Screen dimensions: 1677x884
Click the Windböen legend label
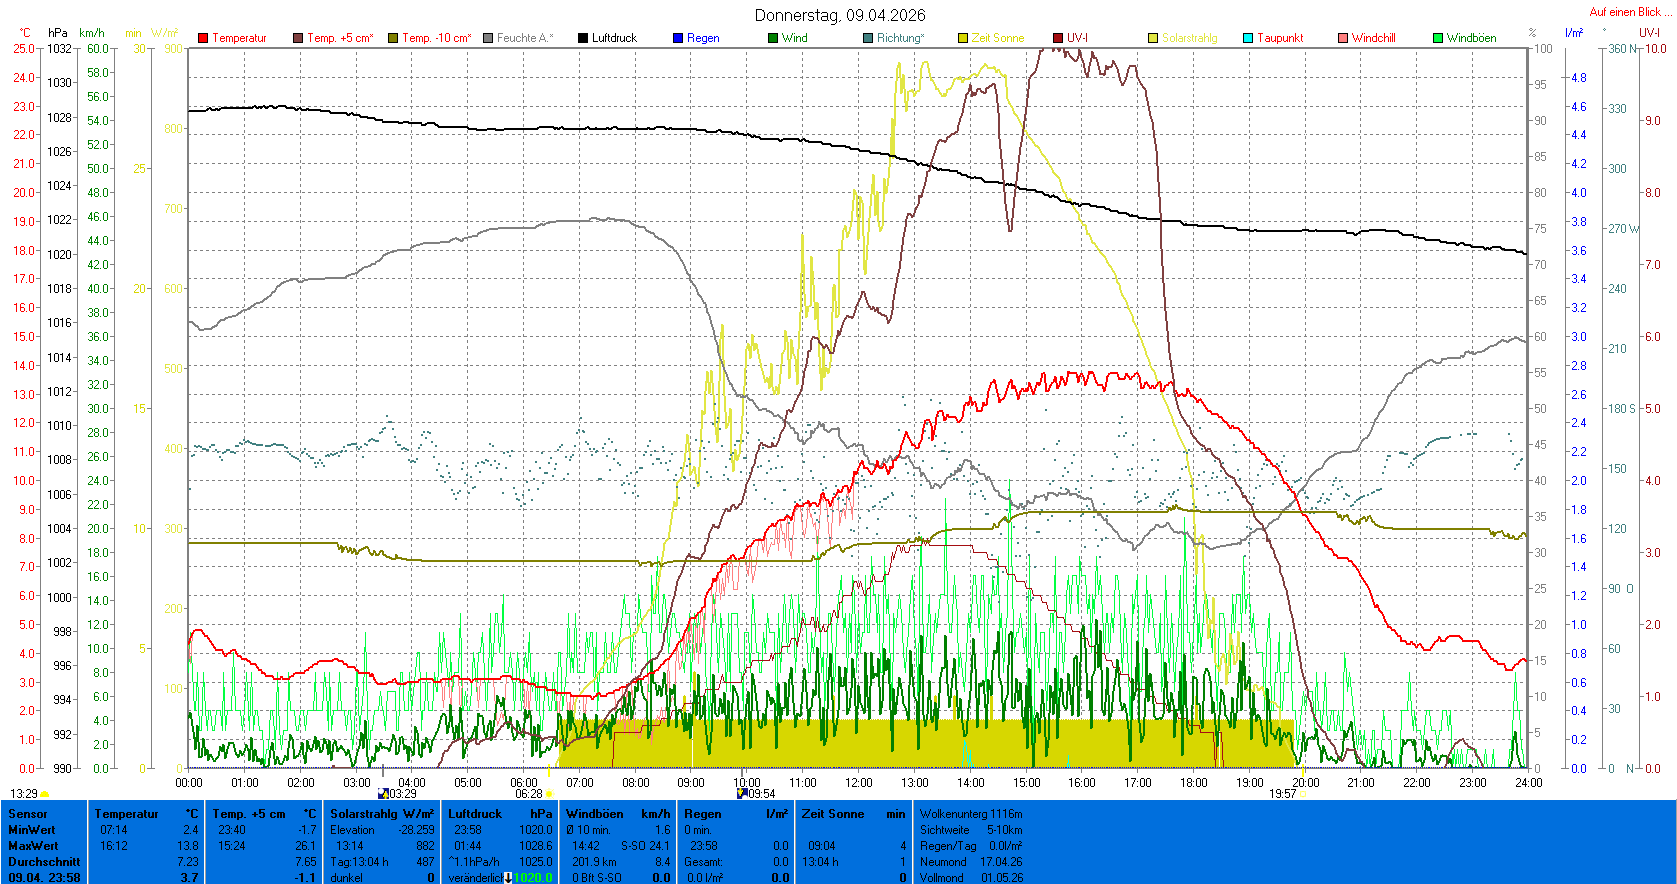pos(1471,38)
